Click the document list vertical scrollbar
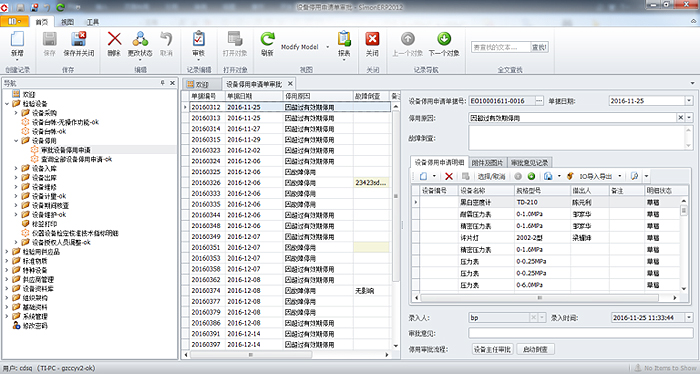700x374 pixels. 395,196
